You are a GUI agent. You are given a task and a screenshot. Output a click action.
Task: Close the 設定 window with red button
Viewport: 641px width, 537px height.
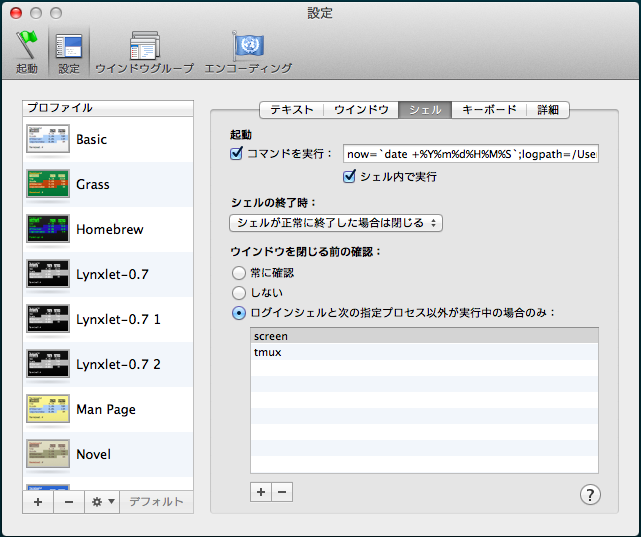pos(16,13)
